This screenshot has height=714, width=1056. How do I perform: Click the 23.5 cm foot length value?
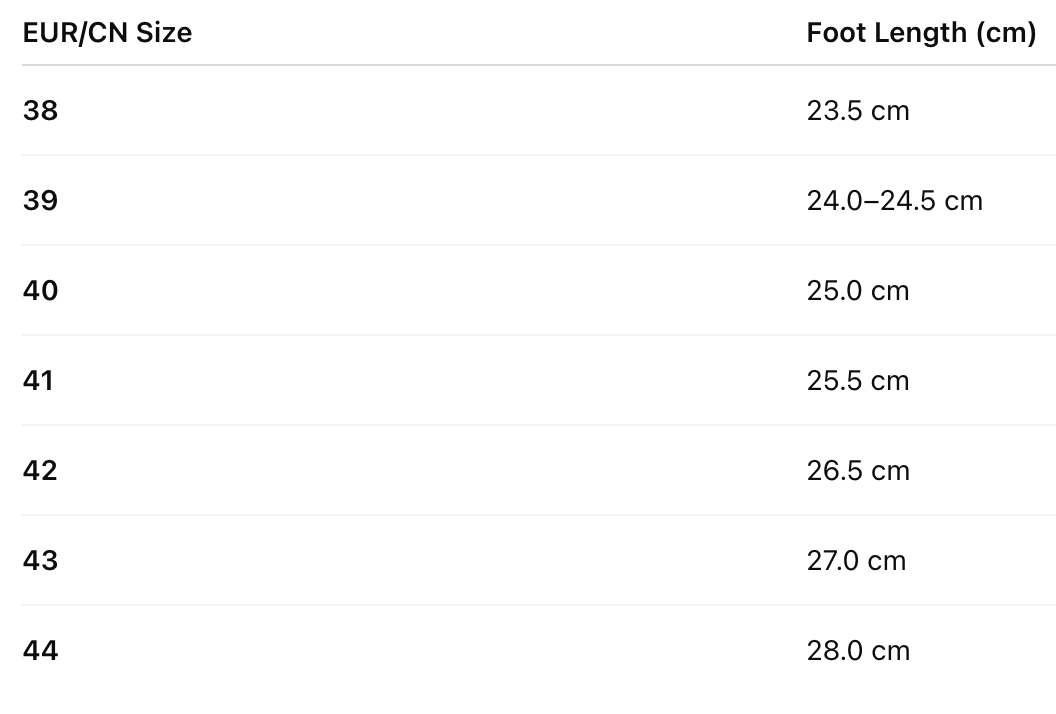pos(858,110)
